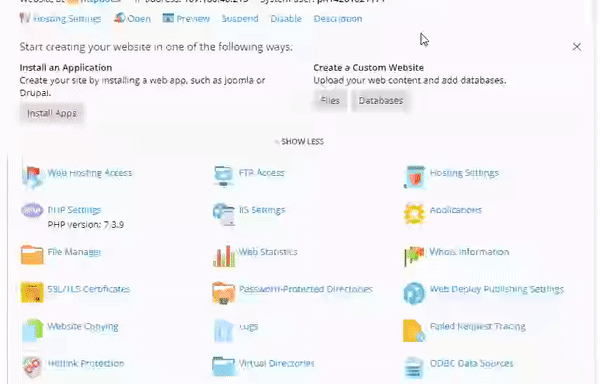Click the Preview icon in the top toolbar
600x384 pixels.
[168, 18]
